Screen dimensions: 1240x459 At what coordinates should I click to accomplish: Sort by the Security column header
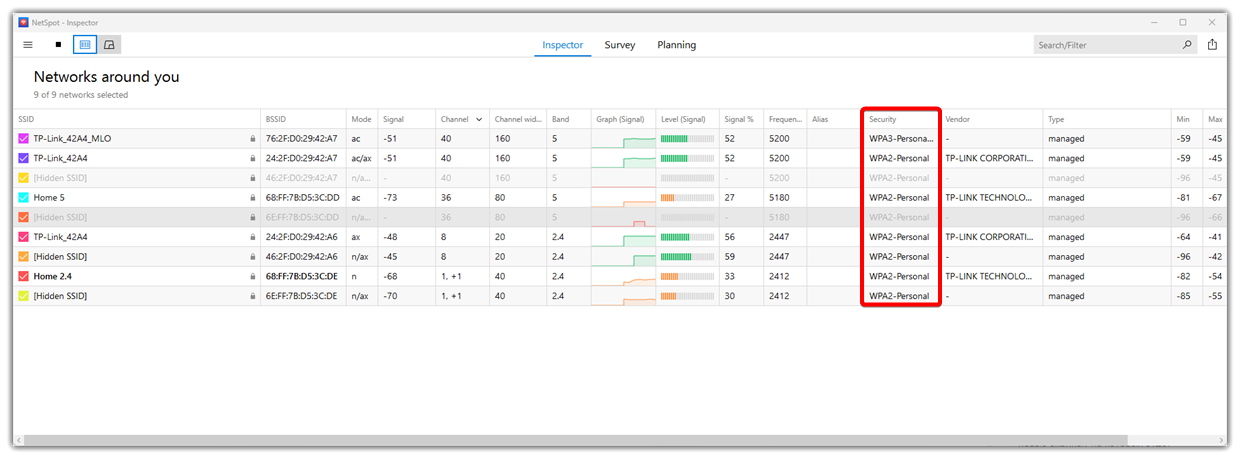click(x=882, y=119)
